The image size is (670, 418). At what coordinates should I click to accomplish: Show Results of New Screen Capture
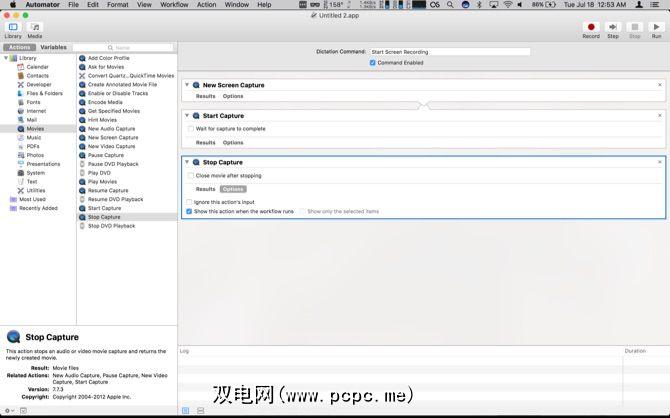(x=206, y=96)
